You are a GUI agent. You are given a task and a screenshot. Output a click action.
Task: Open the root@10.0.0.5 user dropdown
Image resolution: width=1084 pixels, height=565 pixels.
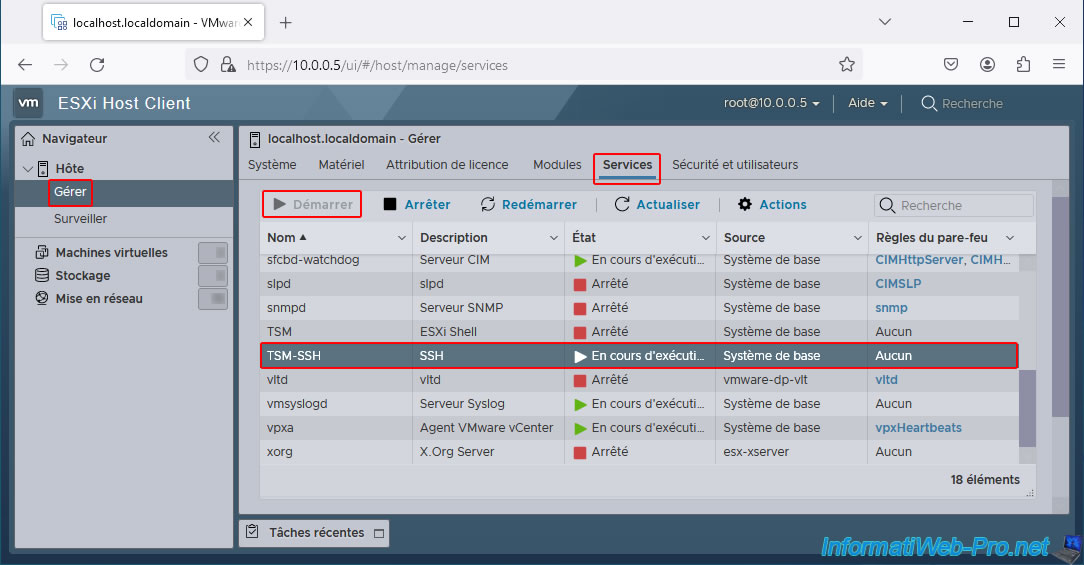click(x=771, y=103)
